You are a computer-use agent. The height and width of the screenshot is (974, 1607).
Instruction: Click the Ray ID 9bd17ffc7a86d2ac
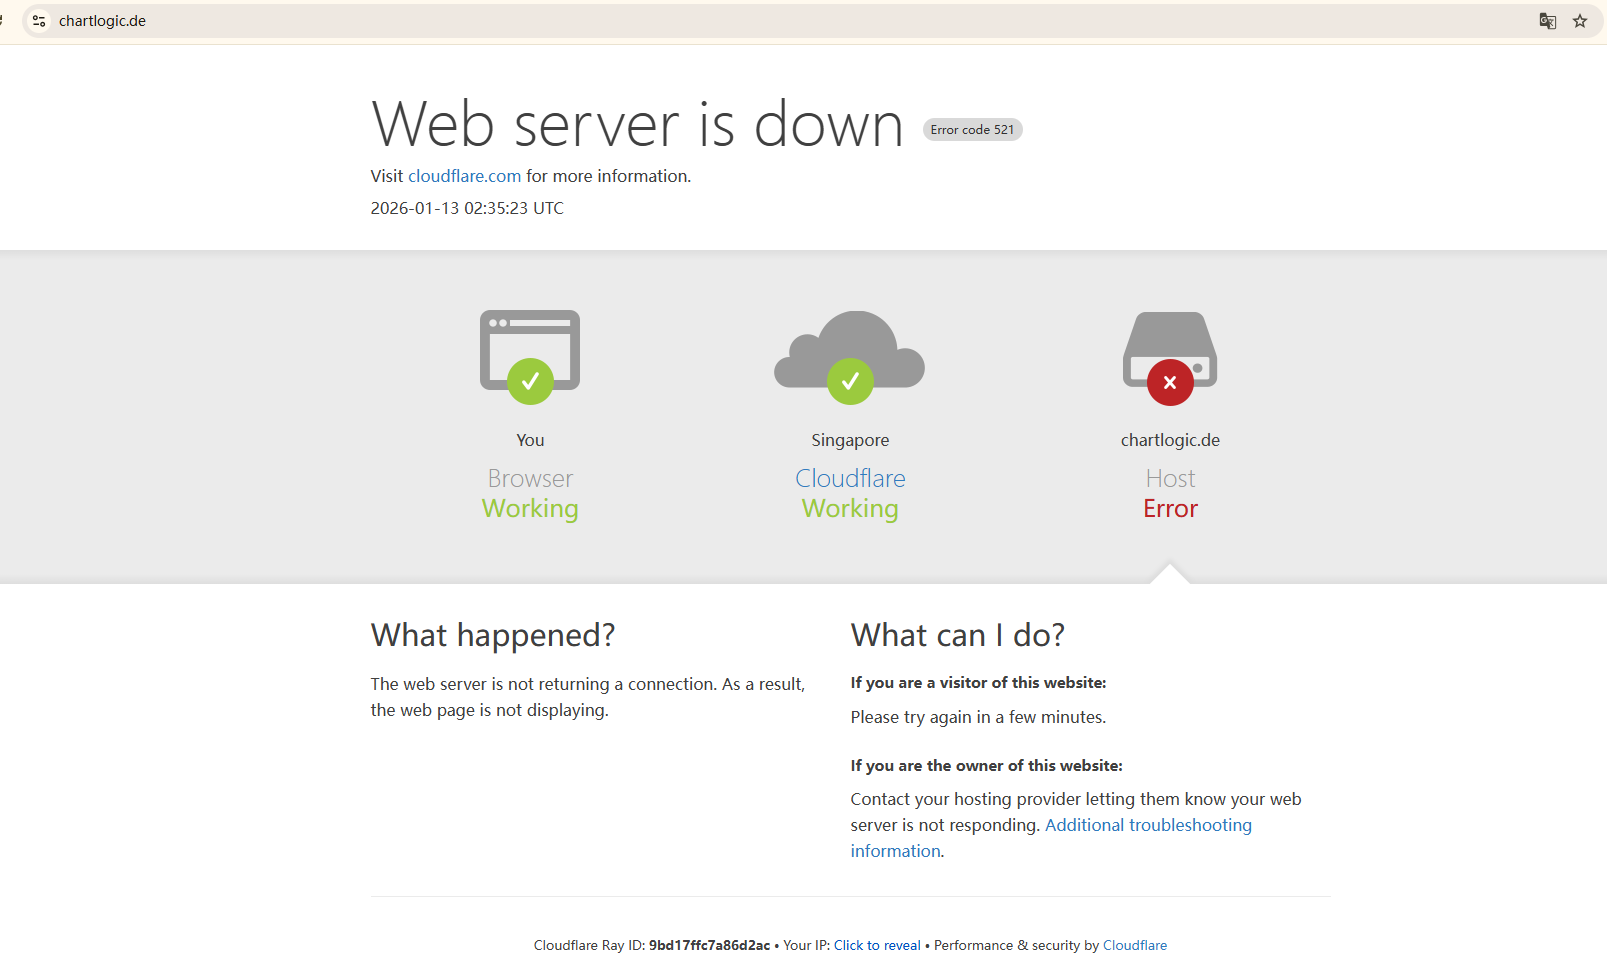pos(709,945)
